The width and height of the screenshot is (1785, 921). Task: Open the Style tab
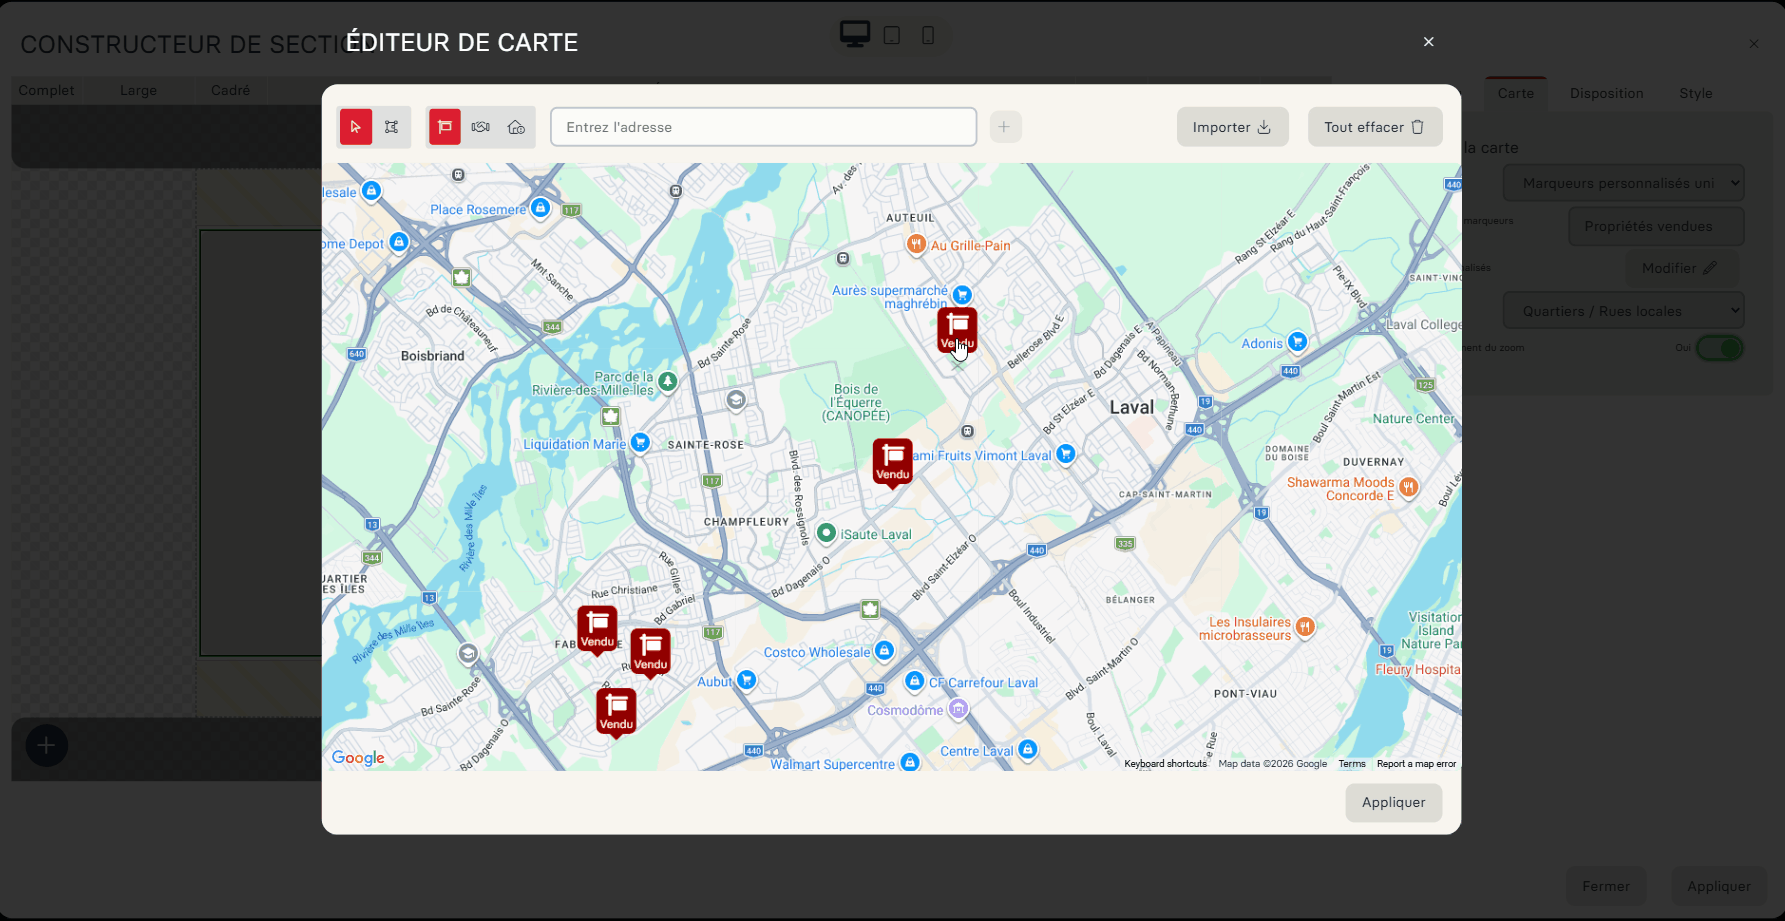tap(1695, 93)
